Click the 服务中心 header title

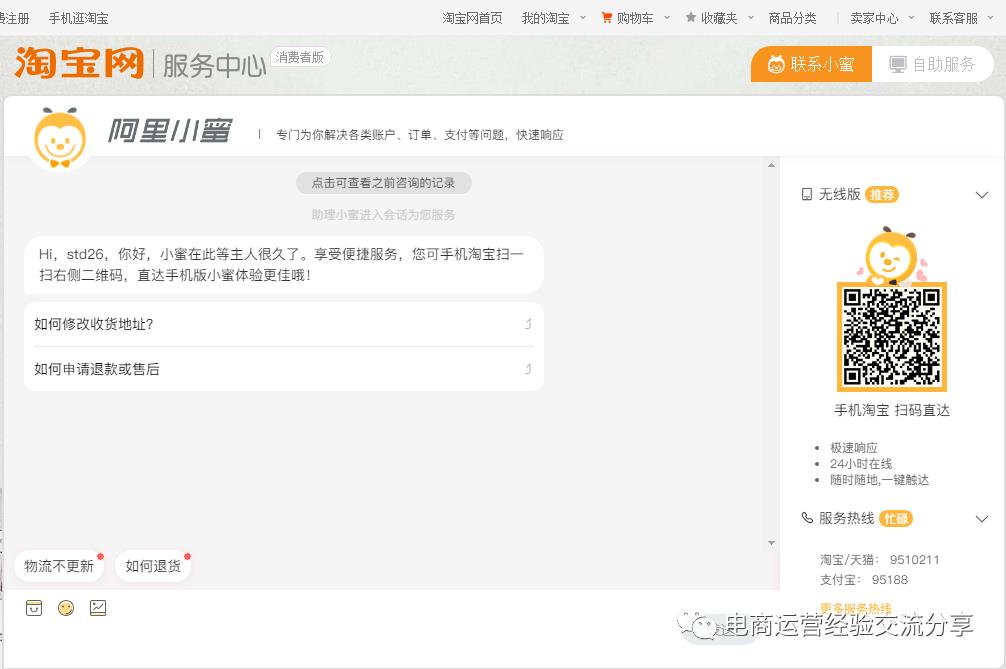click(214, 65)
